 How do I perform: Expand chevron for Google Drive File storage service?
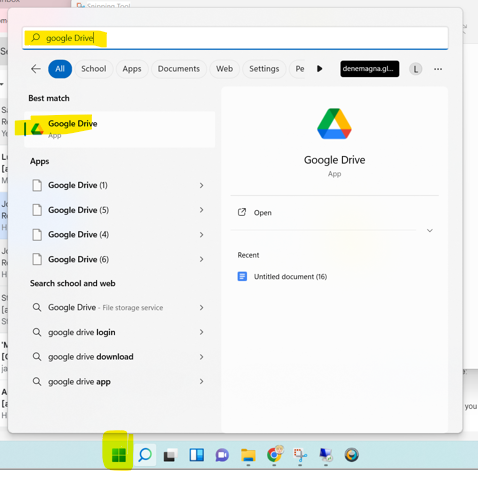click(201, 307)
